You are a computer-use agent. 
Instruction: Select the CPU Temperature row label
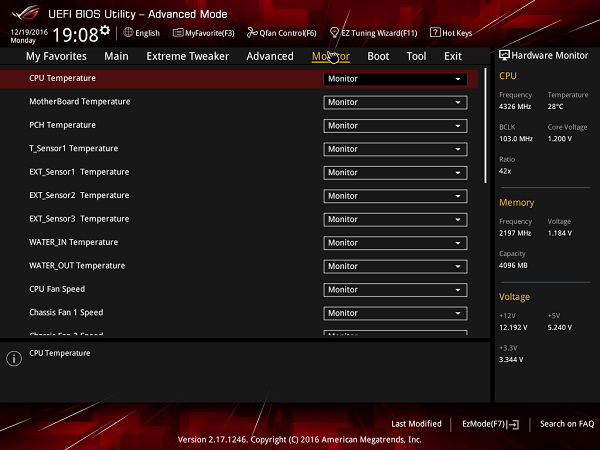coord(62,78)
